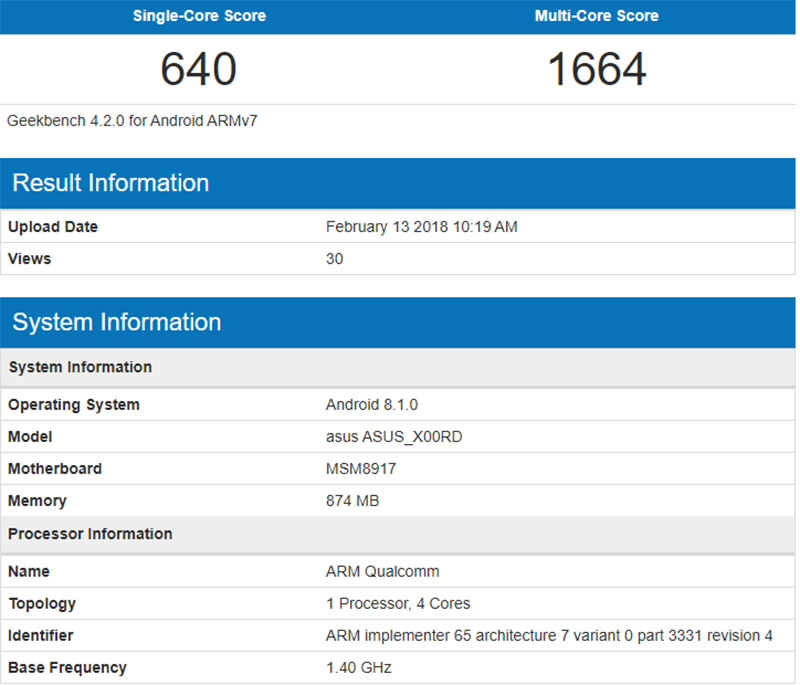
Task: Select the ARM Qualcomm processor name
Action: coord(382,571)
